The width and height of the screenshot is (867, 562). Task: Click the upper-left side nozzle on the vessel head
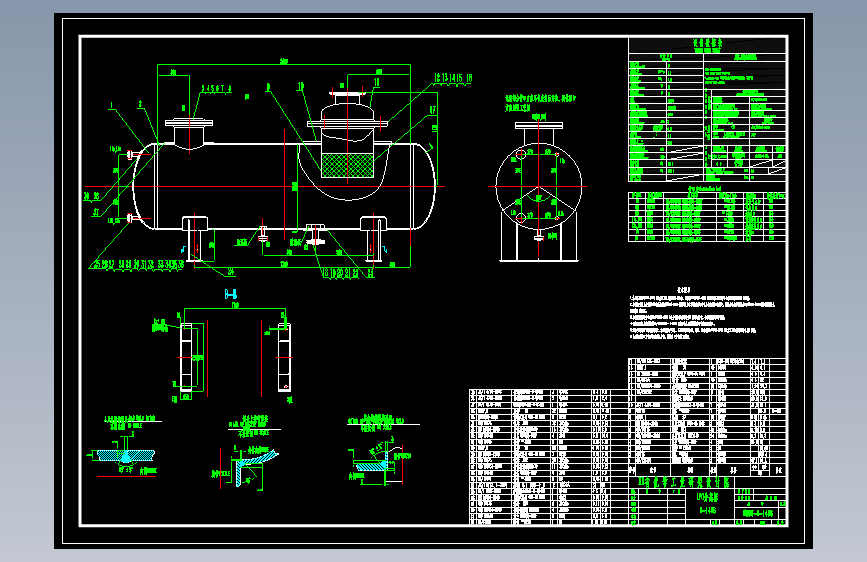tap(133, 155)
